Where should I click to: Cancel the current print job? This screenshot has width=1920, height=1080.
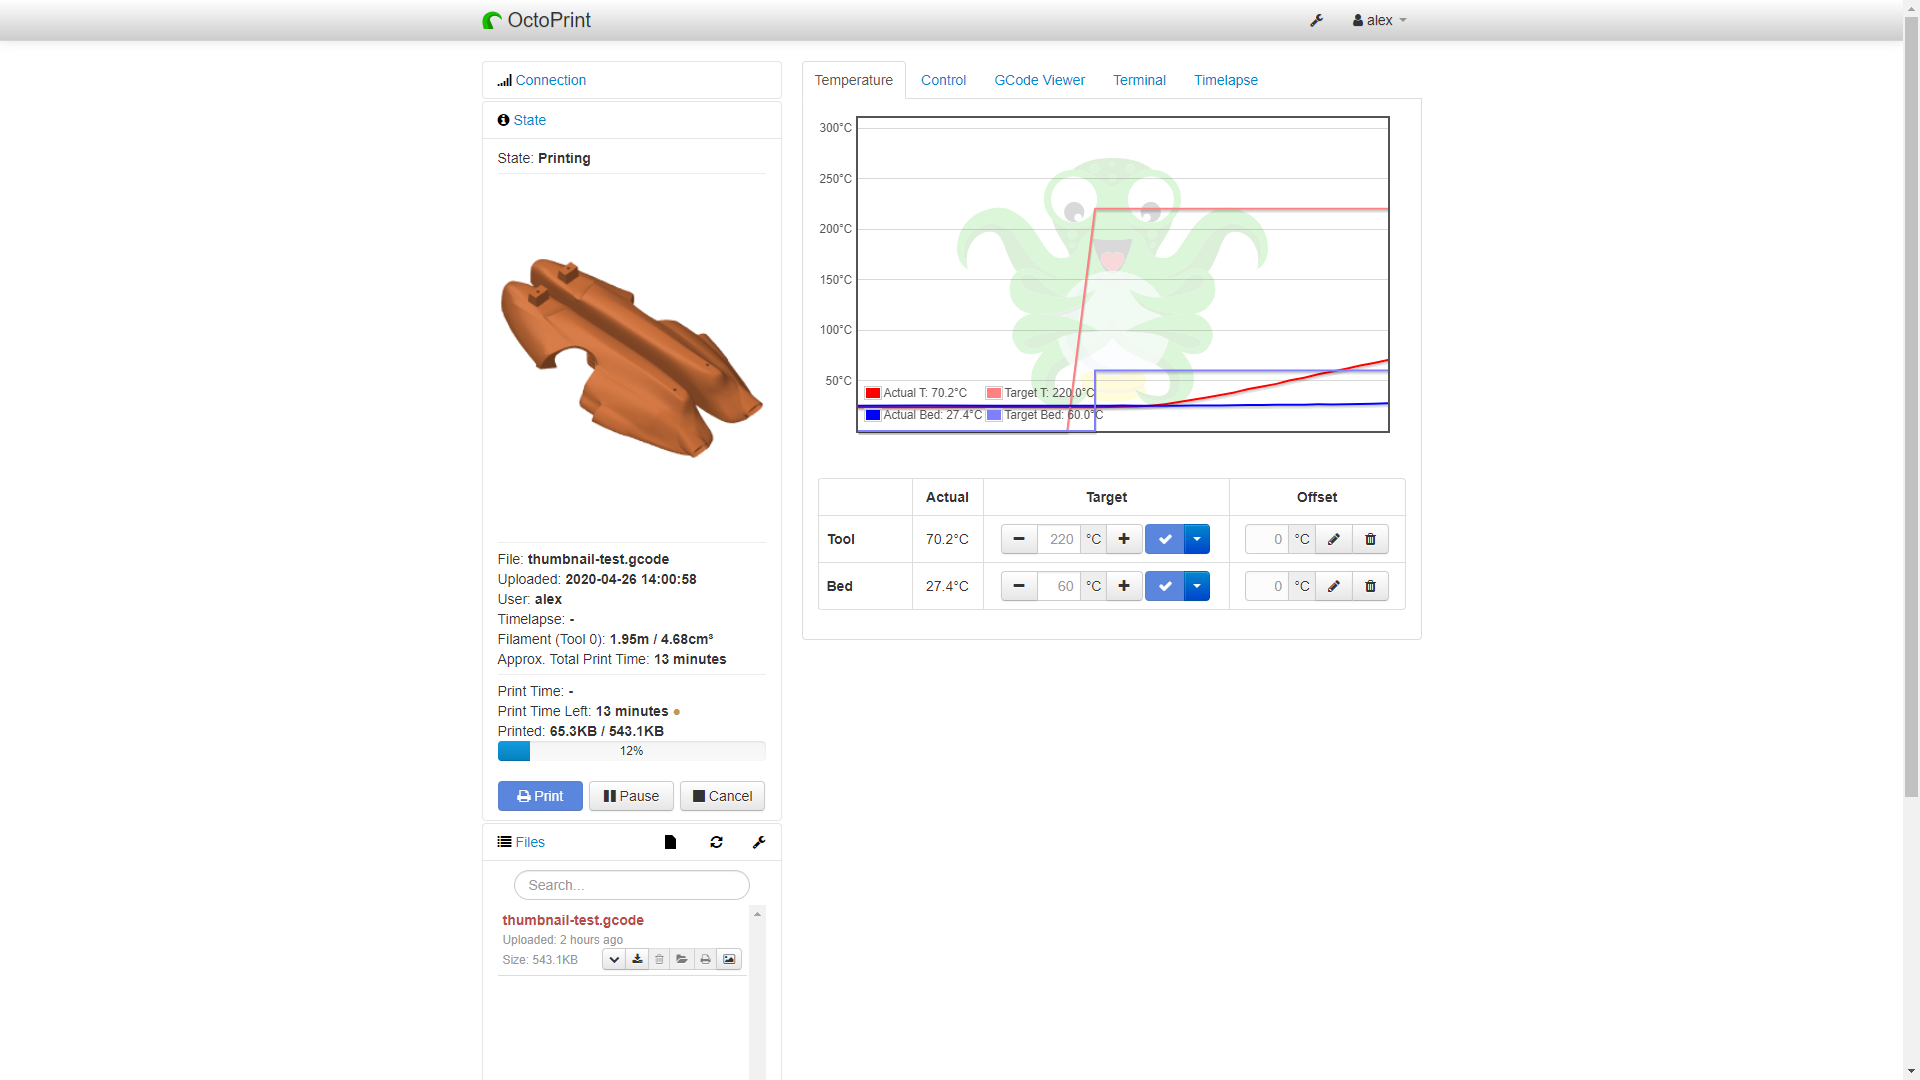click(x=722, y=796)
